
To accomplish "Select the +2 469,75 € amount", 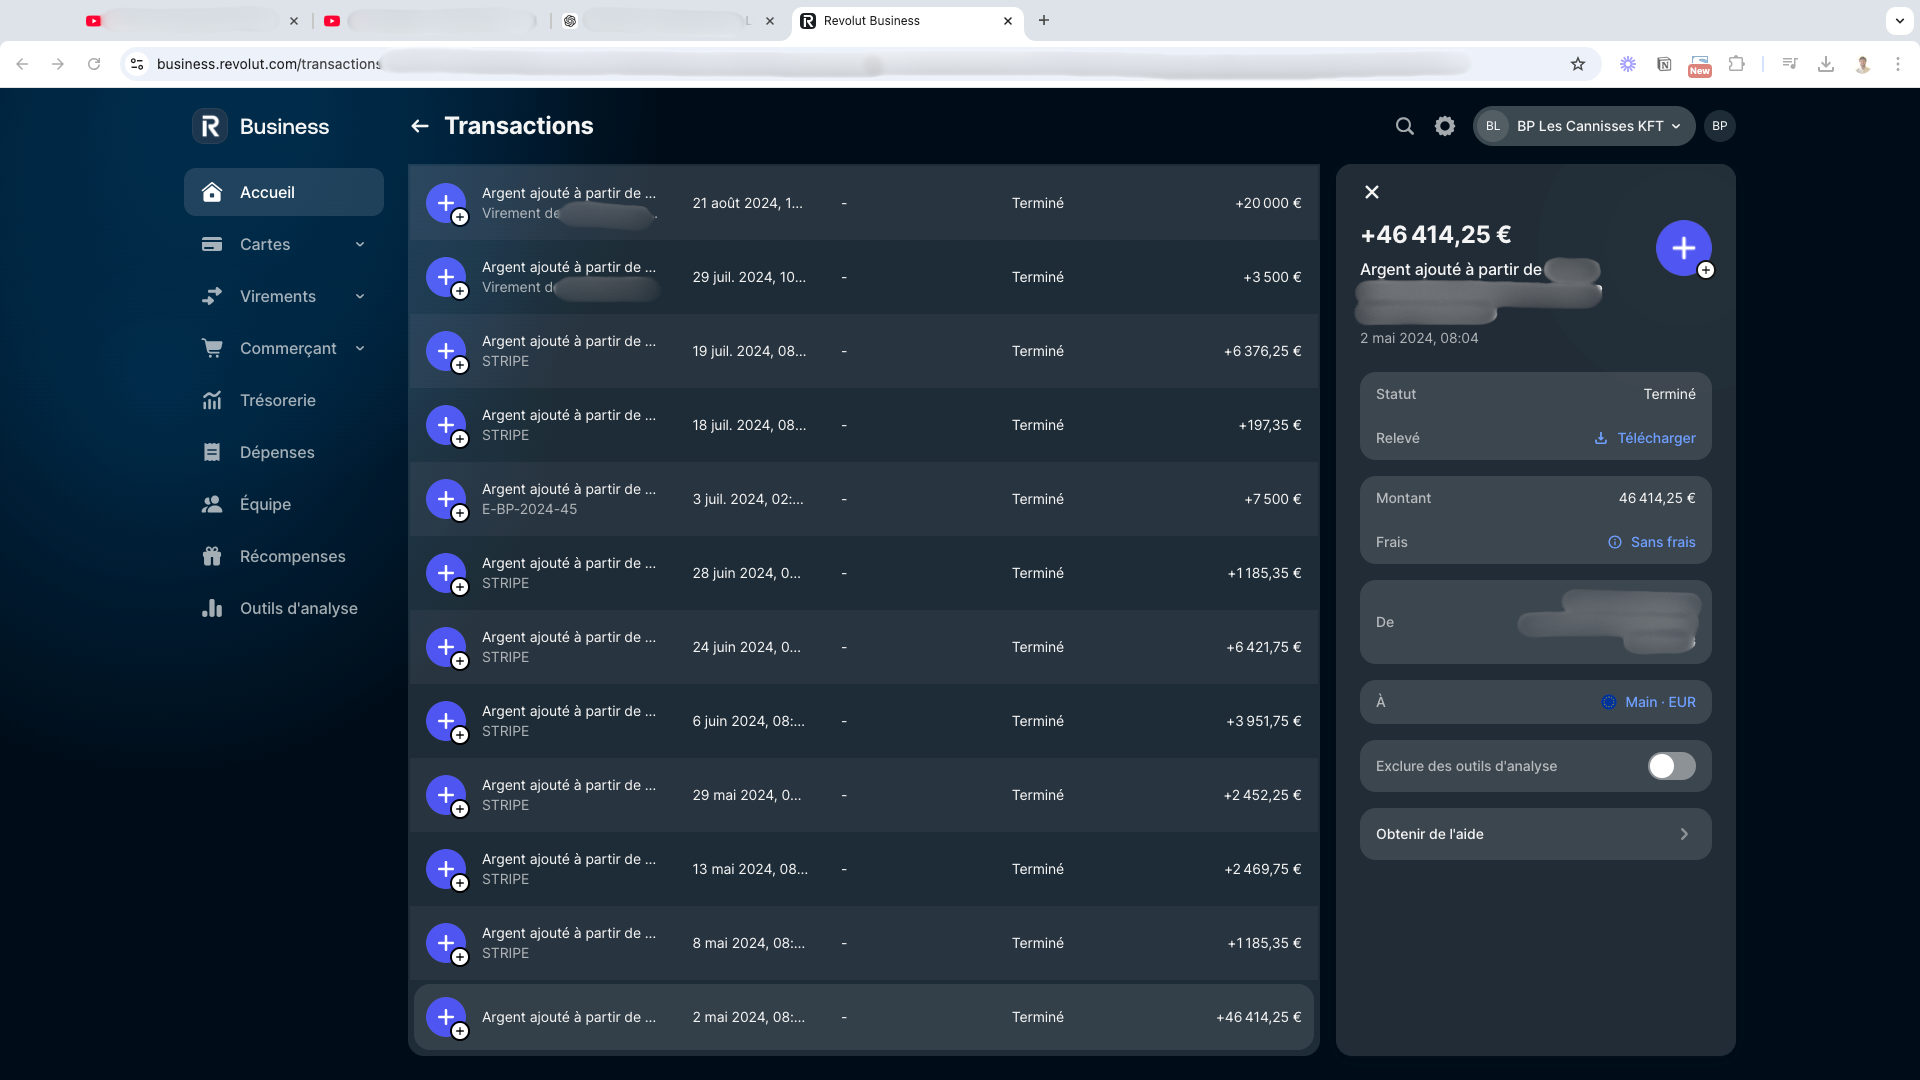I will pyautogui.click(x=1263, y=869).
